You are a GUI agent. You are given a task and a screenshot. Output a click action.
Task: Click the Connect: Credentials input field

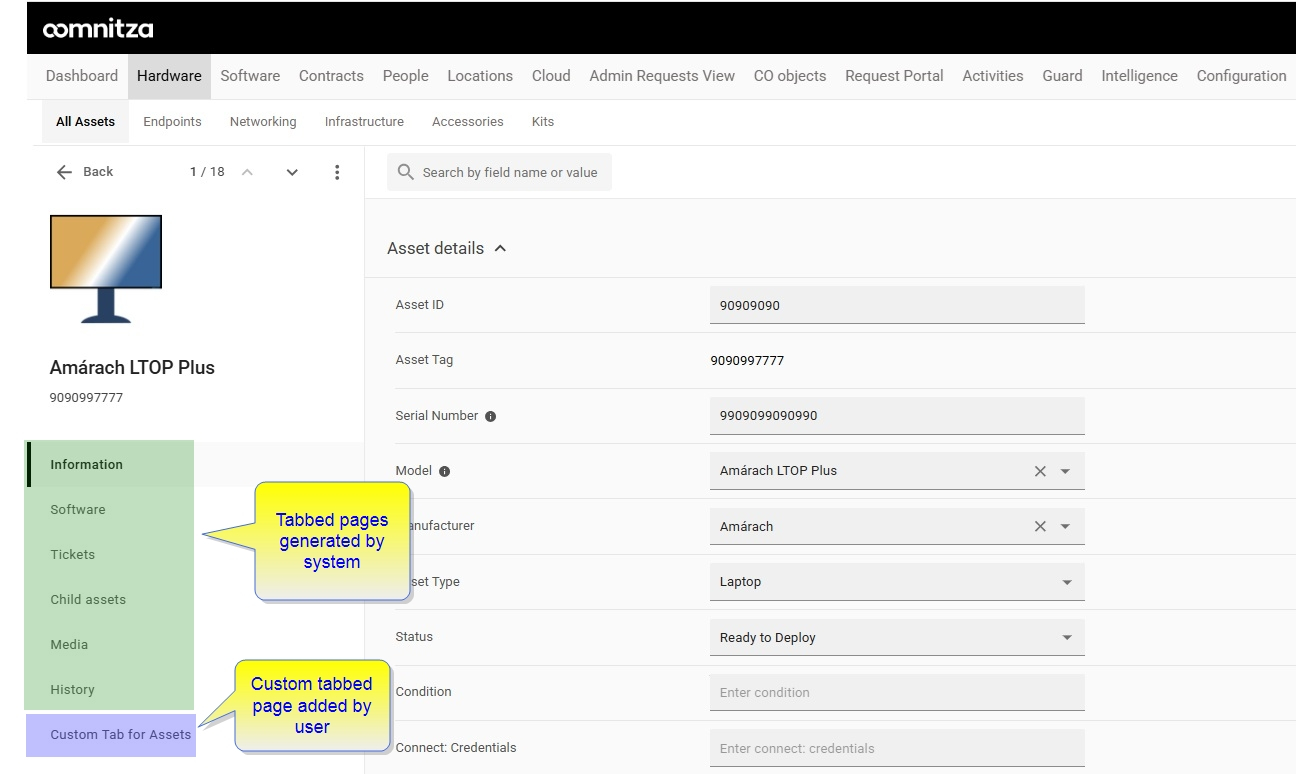tap(897, 748)
